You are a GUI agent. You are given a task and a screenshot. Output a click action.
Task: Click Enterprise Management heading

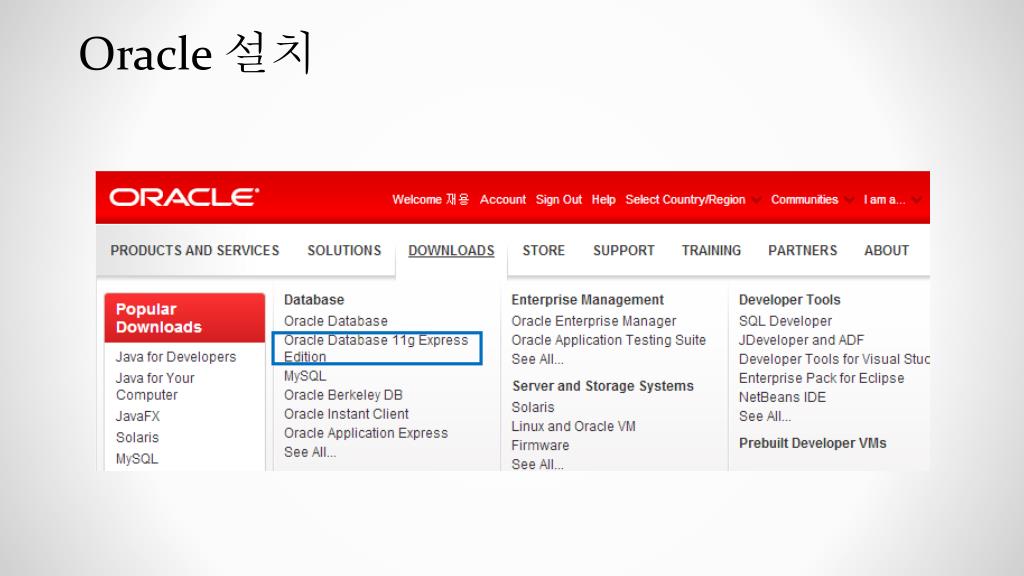click(587, 300)
